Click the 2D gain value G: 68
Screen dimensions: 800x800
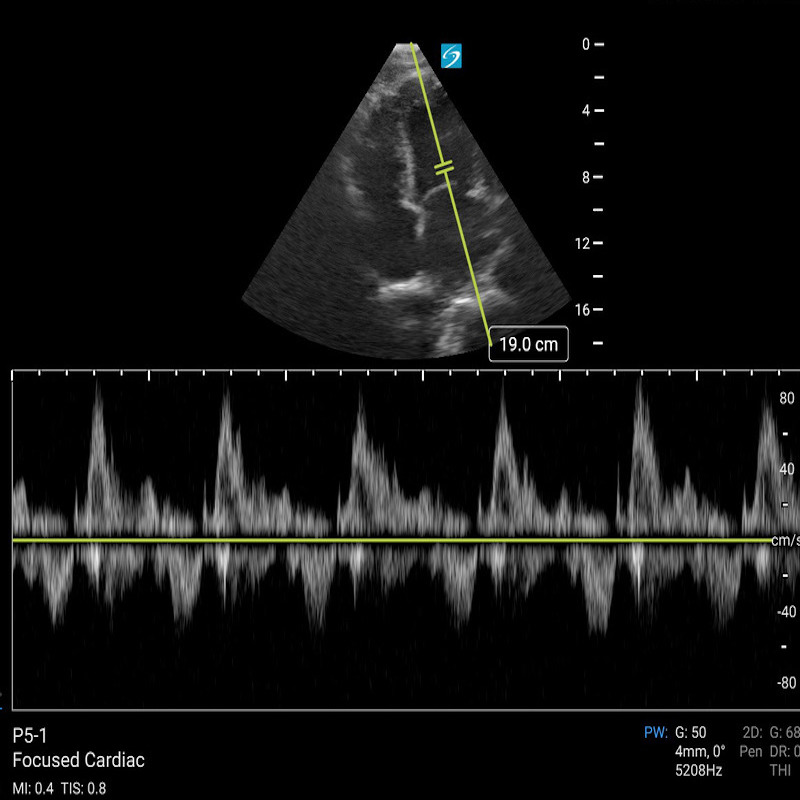point(784,733)
